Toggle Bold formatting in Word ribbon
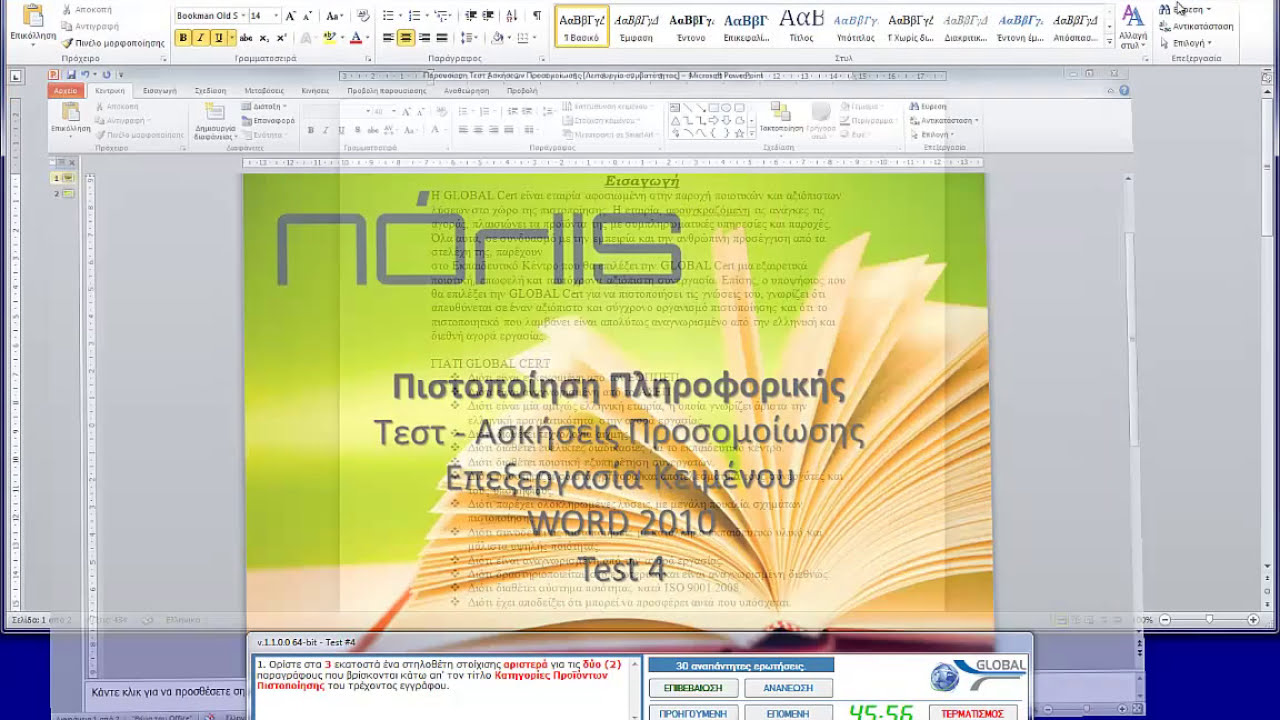The image size is (1280, 720). point(184,38)
